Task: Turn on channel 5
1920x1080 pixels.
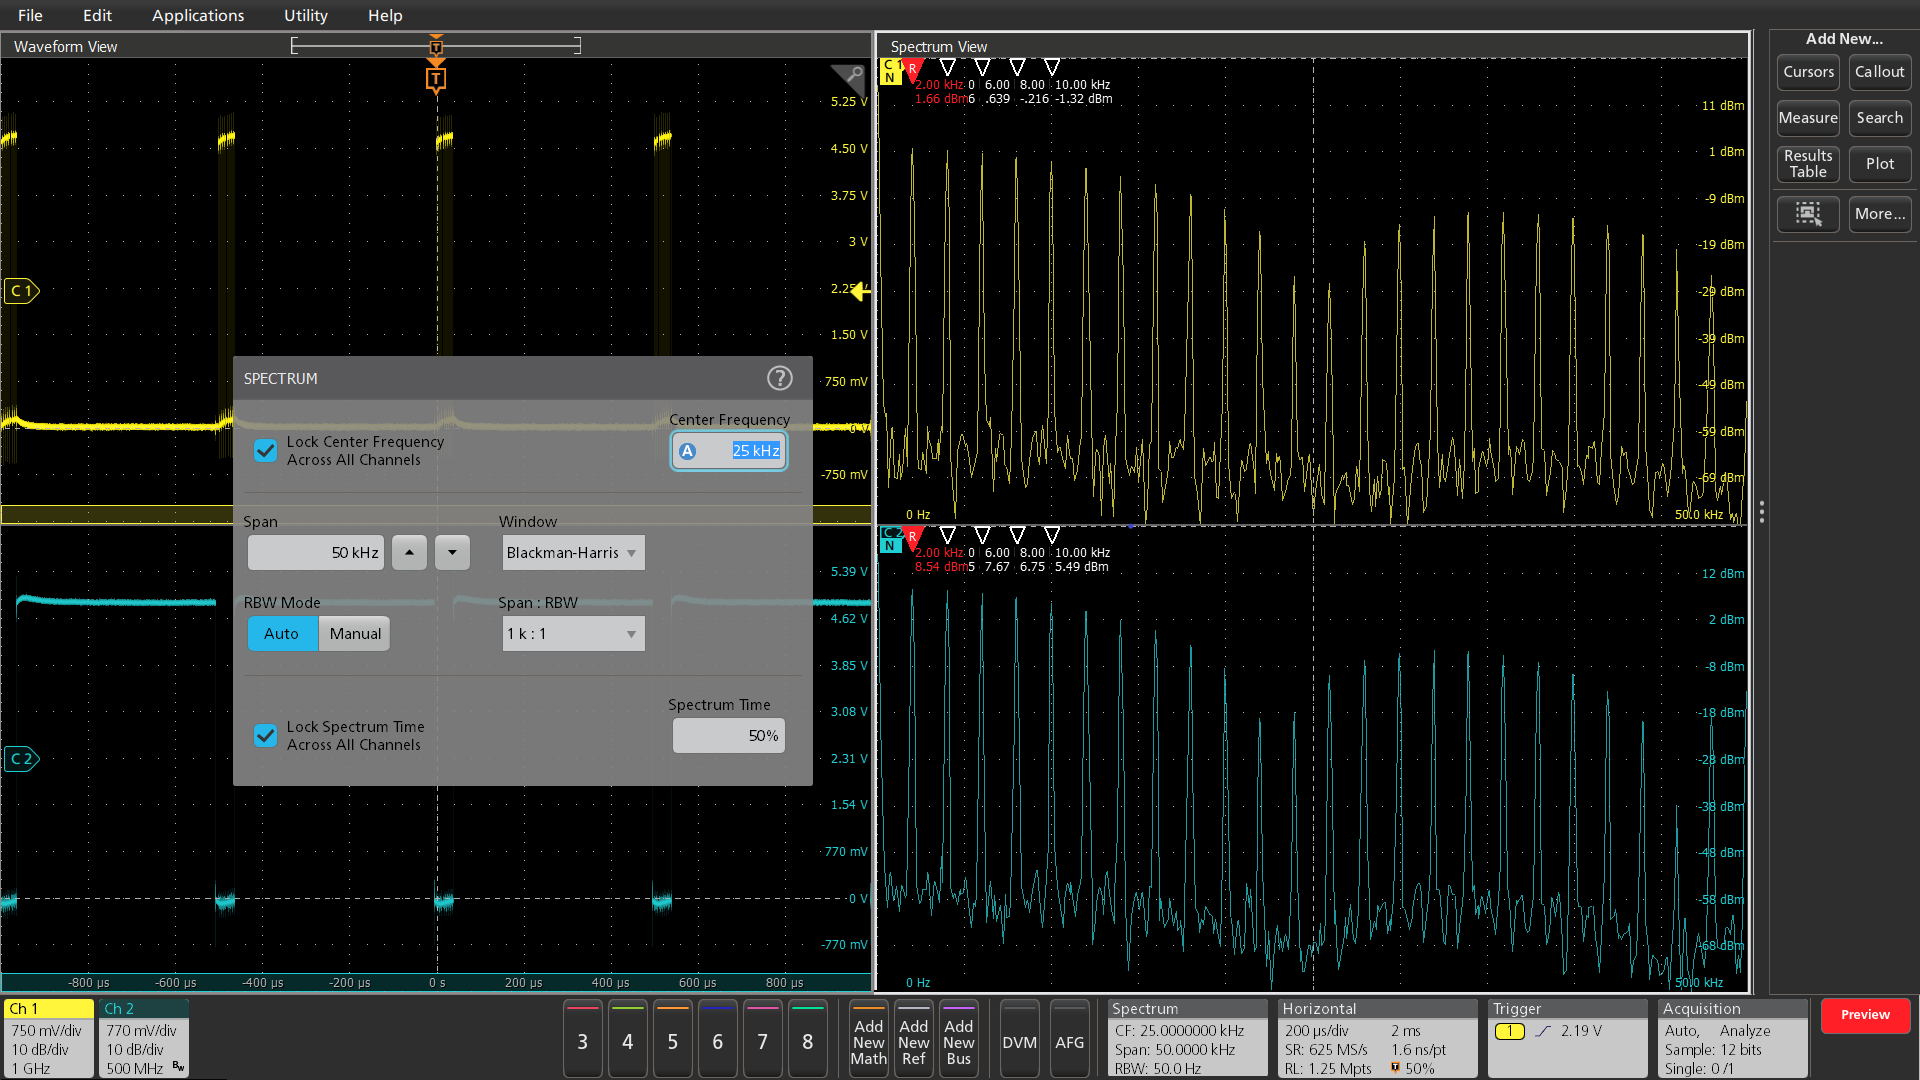Action: click(672, 1039)
